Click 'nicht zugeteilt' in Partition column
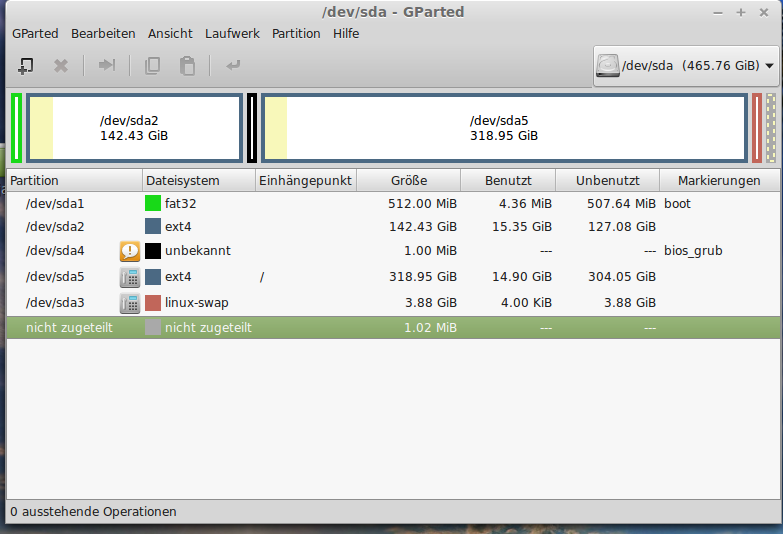This screenshot has height=534, width=783. [69, 328]
